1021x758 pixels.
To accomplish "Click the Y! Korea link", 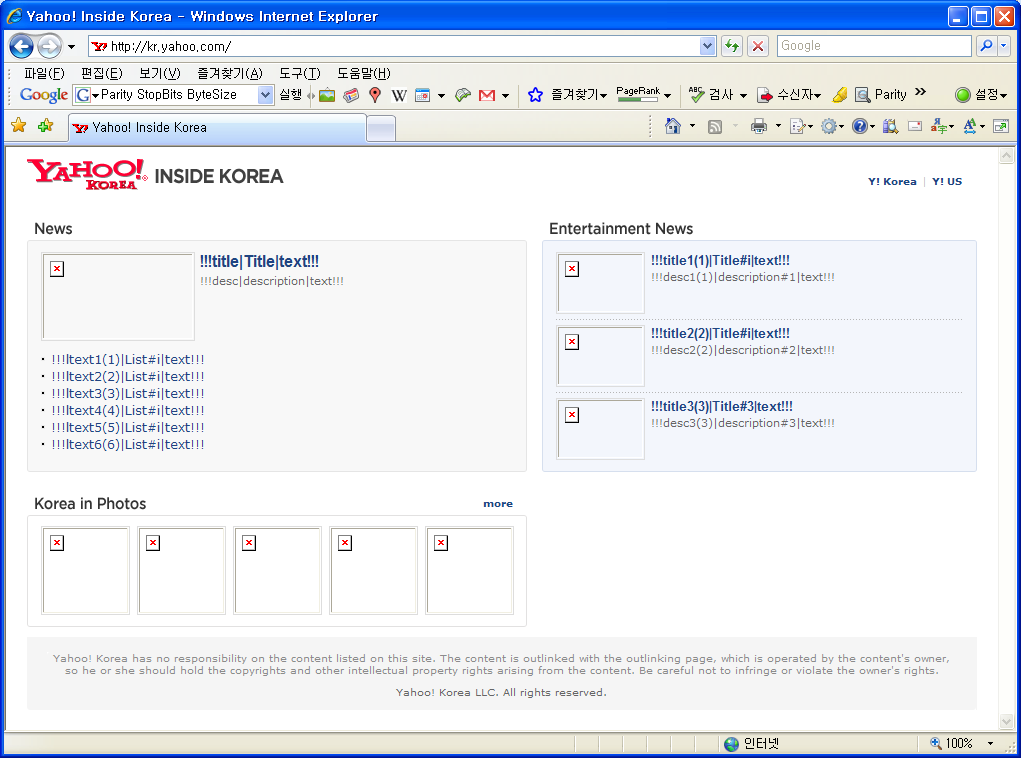I will 892,182.
